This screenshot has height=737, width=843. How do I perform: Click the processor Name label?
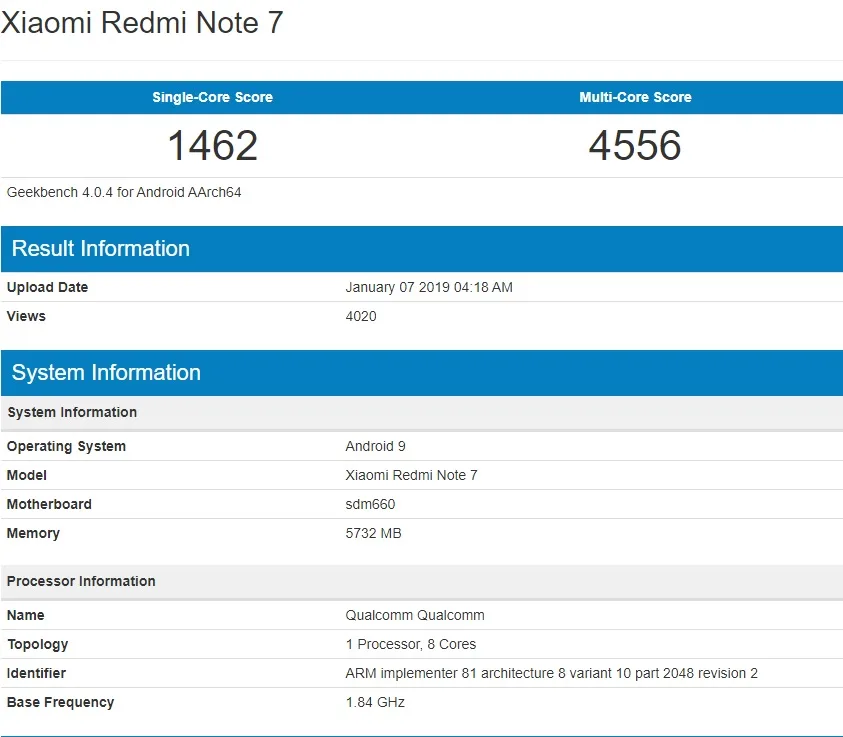coord(25,615)
